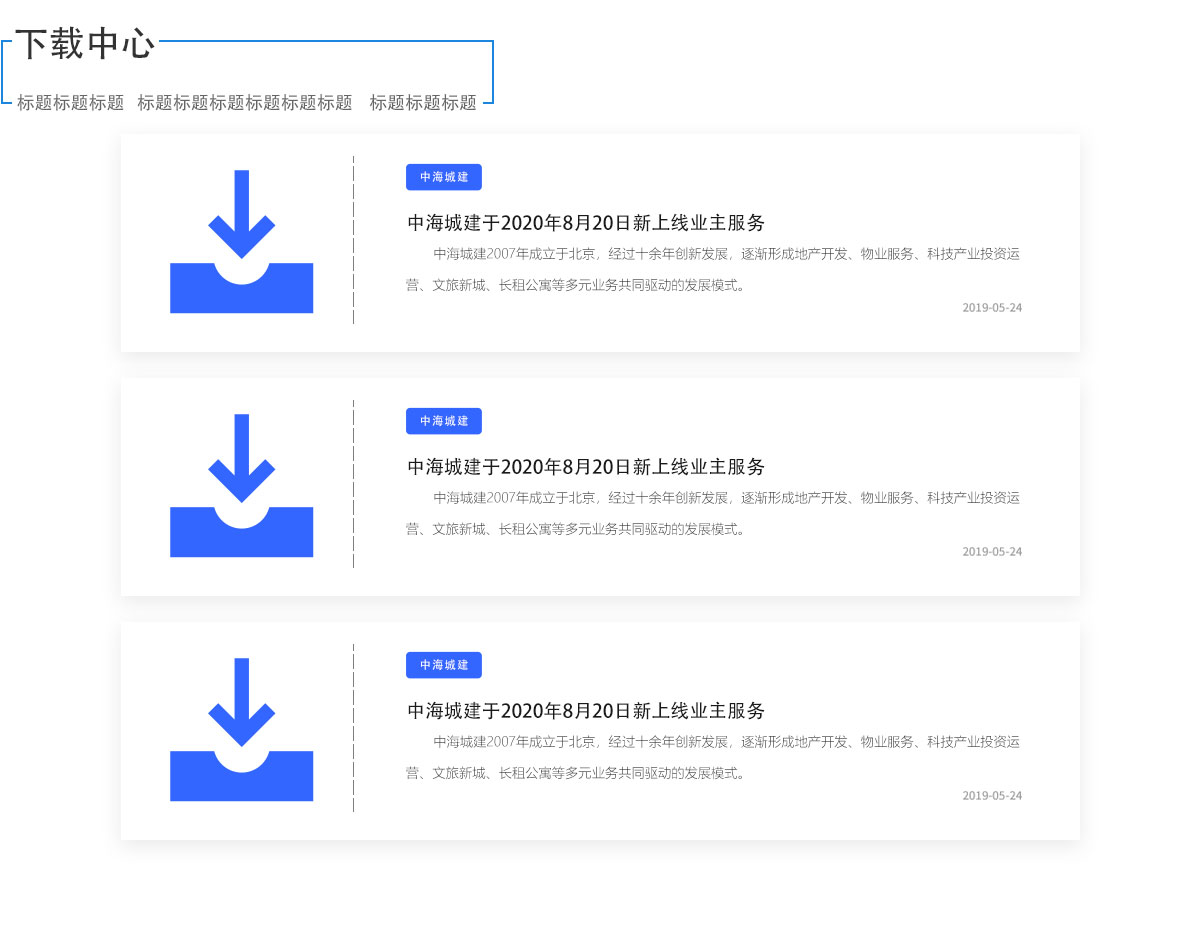Click the download icon in the third card
The image size is (1200, 950).
242,729
